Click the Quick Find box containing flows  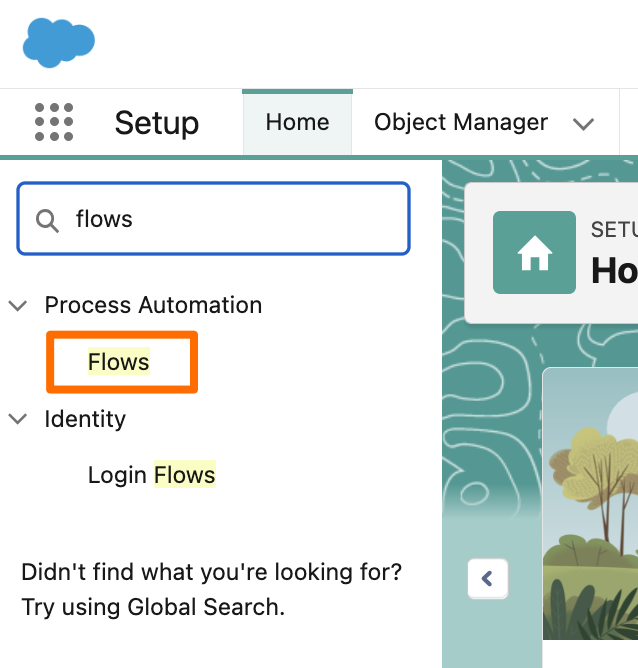pyautogui.click(x=213, y=219)
